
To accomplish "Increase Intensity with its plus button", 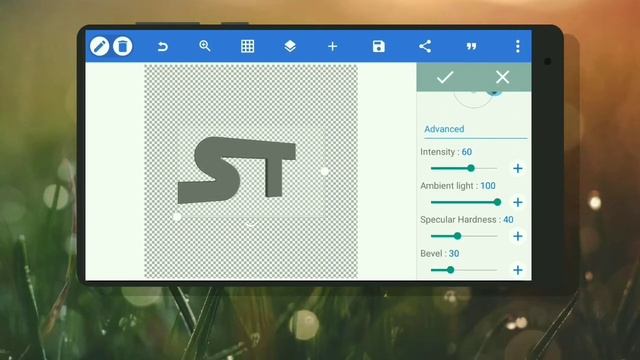I will click(518, 168).
